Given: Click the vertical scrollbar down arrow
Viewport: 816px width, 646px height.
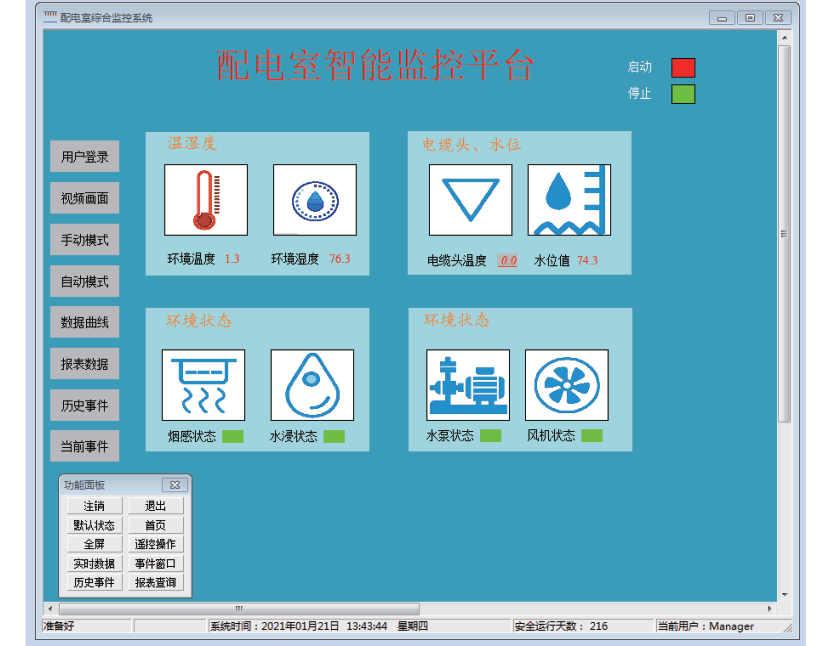Looking at the screenshot, I should click(785, 594).
